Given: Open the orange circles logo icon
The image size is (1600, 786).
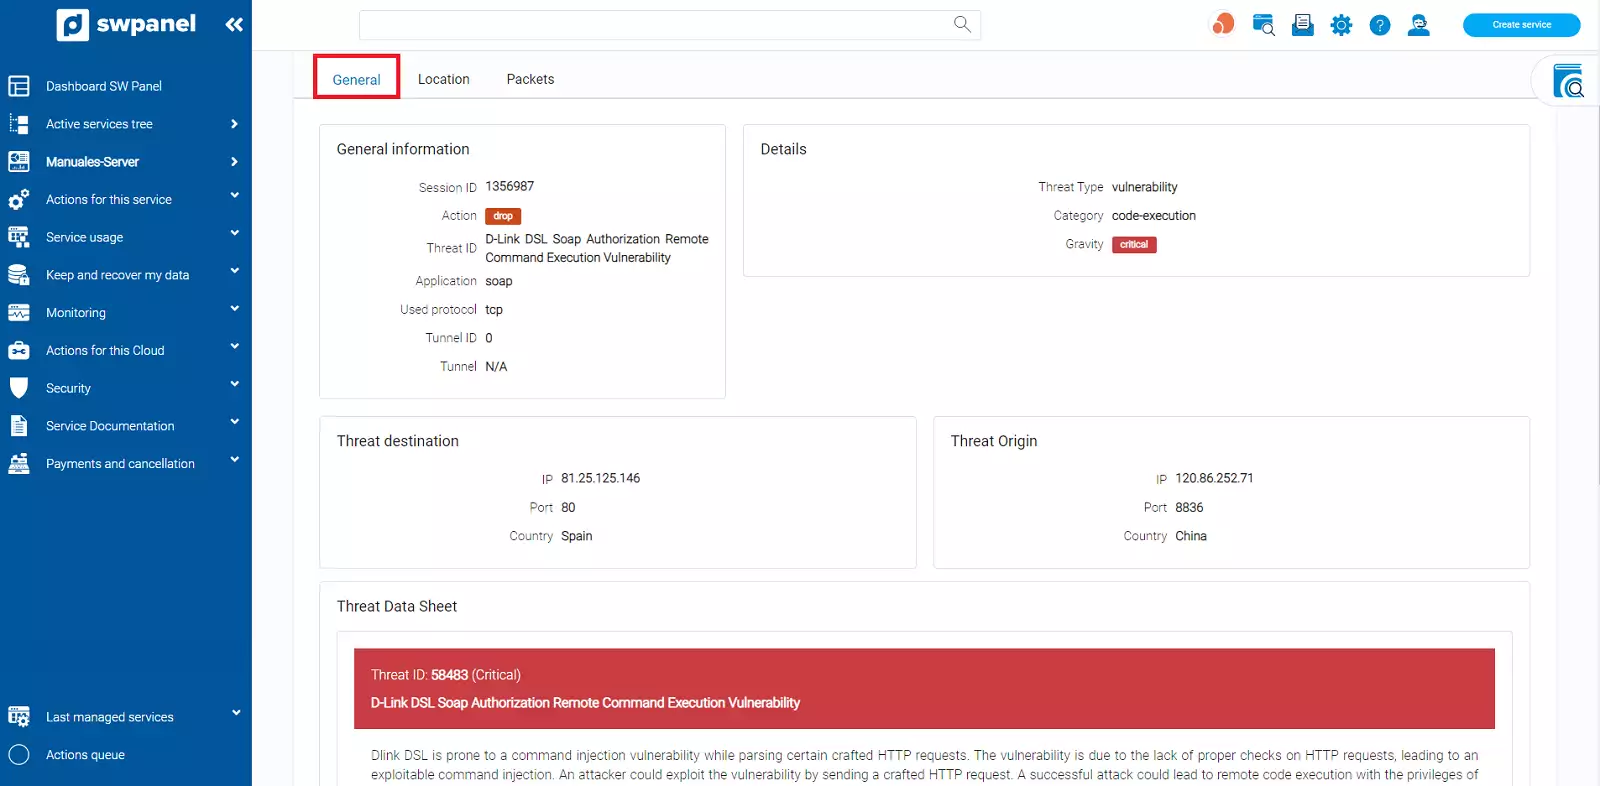Looking at the screenshot, I should (x=1222, y=24).
